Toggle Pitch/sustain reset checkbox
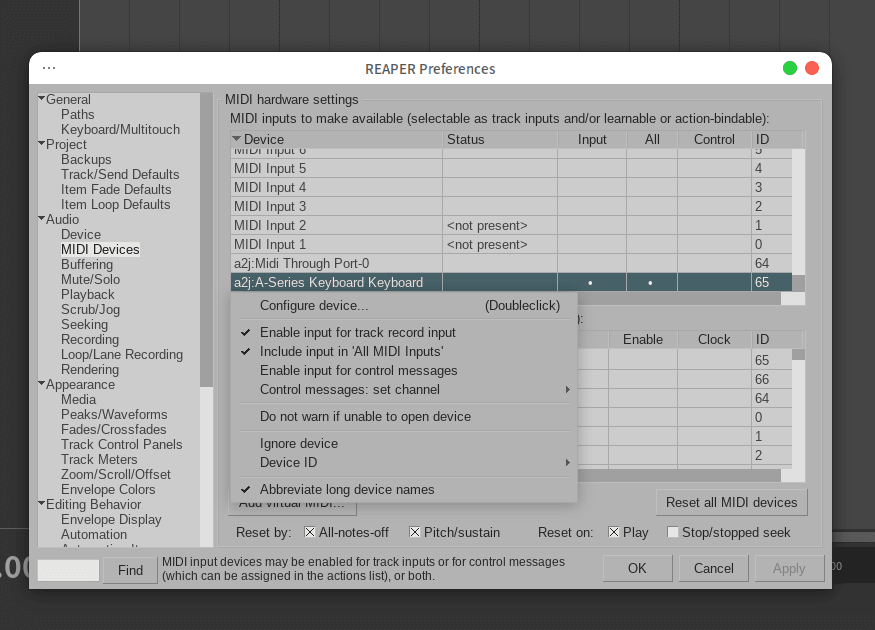 (415, 532)
